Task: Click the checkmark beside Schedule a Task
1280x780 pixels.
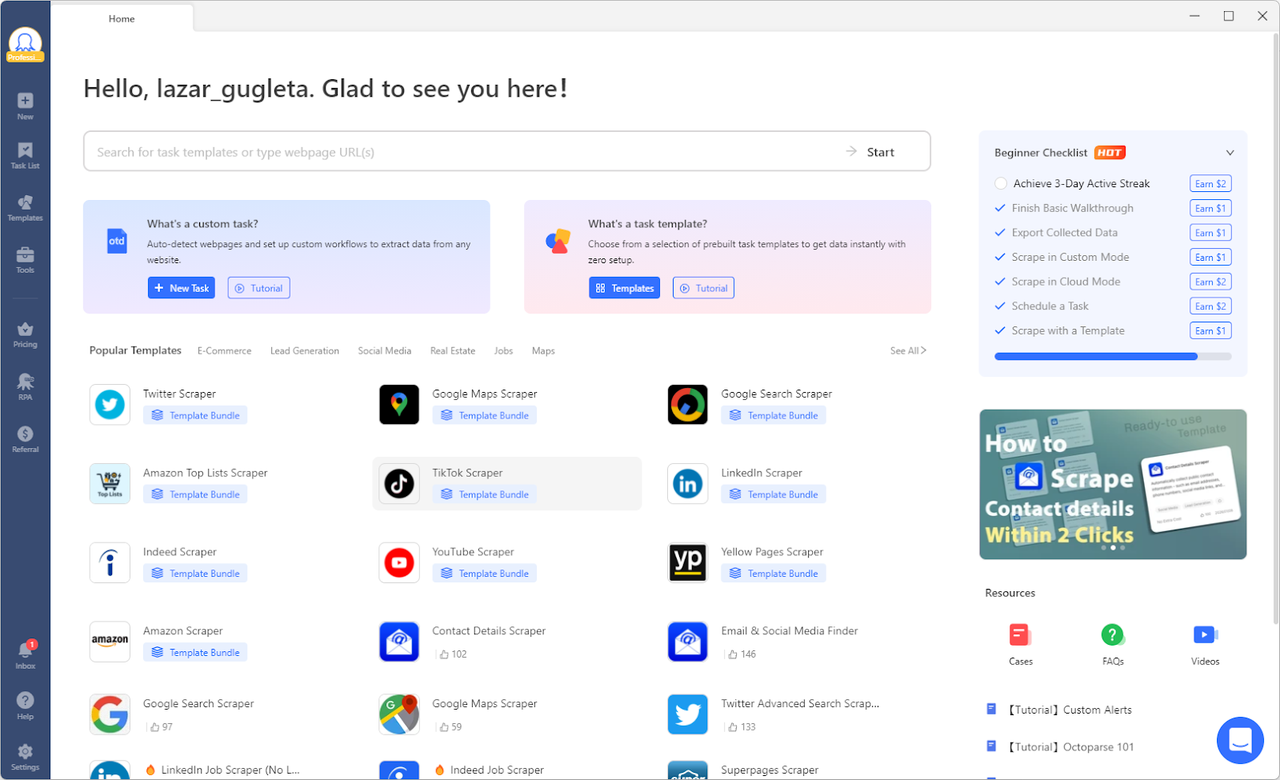Action: click(x=1001, y=306)
